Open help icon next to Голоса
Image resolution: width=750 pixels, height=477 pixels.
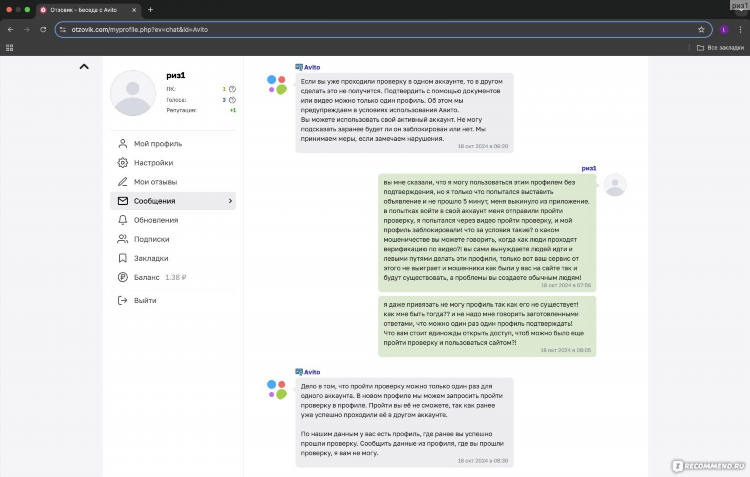coord(232,100)
